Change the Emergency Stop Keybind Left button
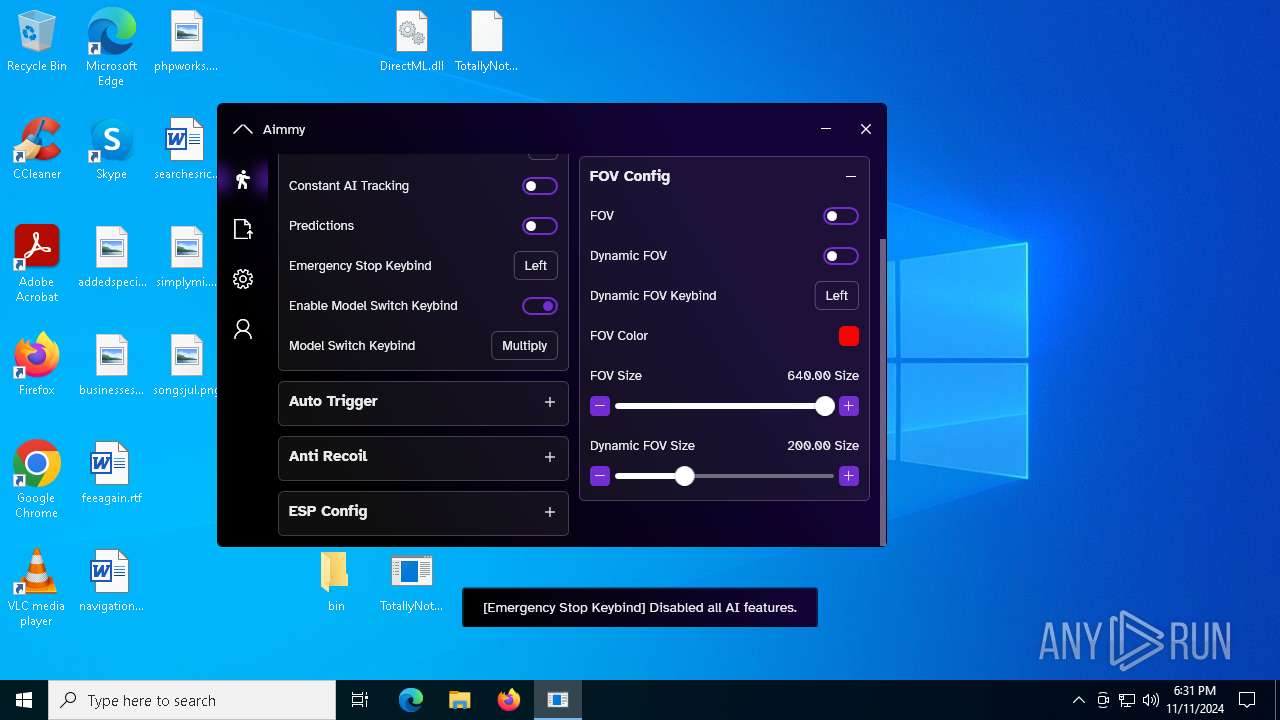The image size is (1280, 720). [x=536, y=266]
